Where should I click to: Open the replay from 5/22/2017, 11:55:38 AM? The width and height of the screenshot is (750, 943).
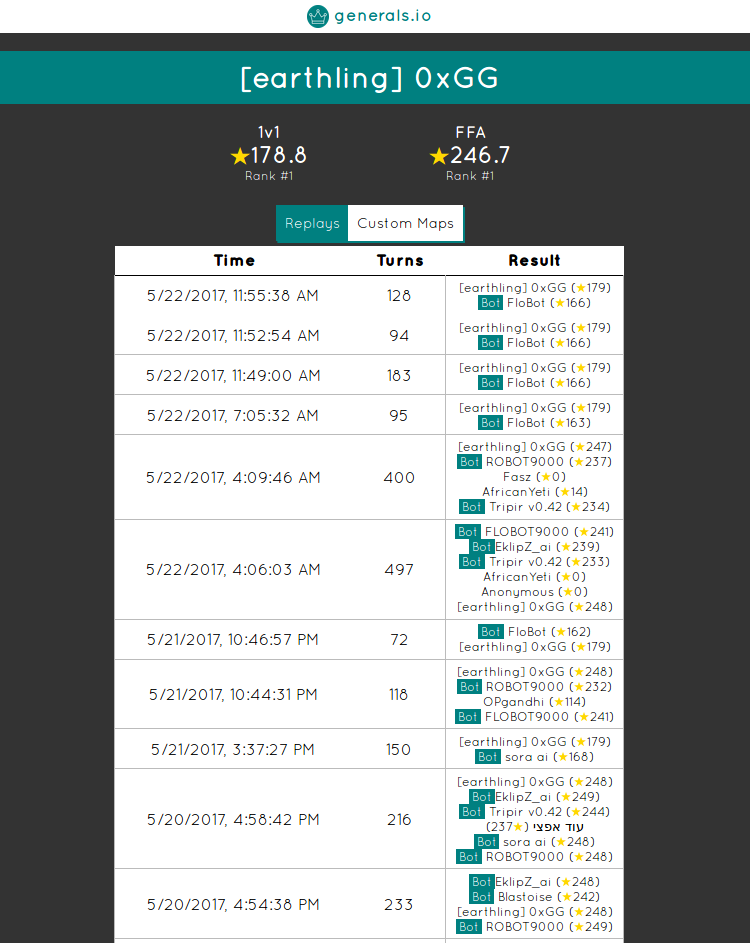coord(232,296)
